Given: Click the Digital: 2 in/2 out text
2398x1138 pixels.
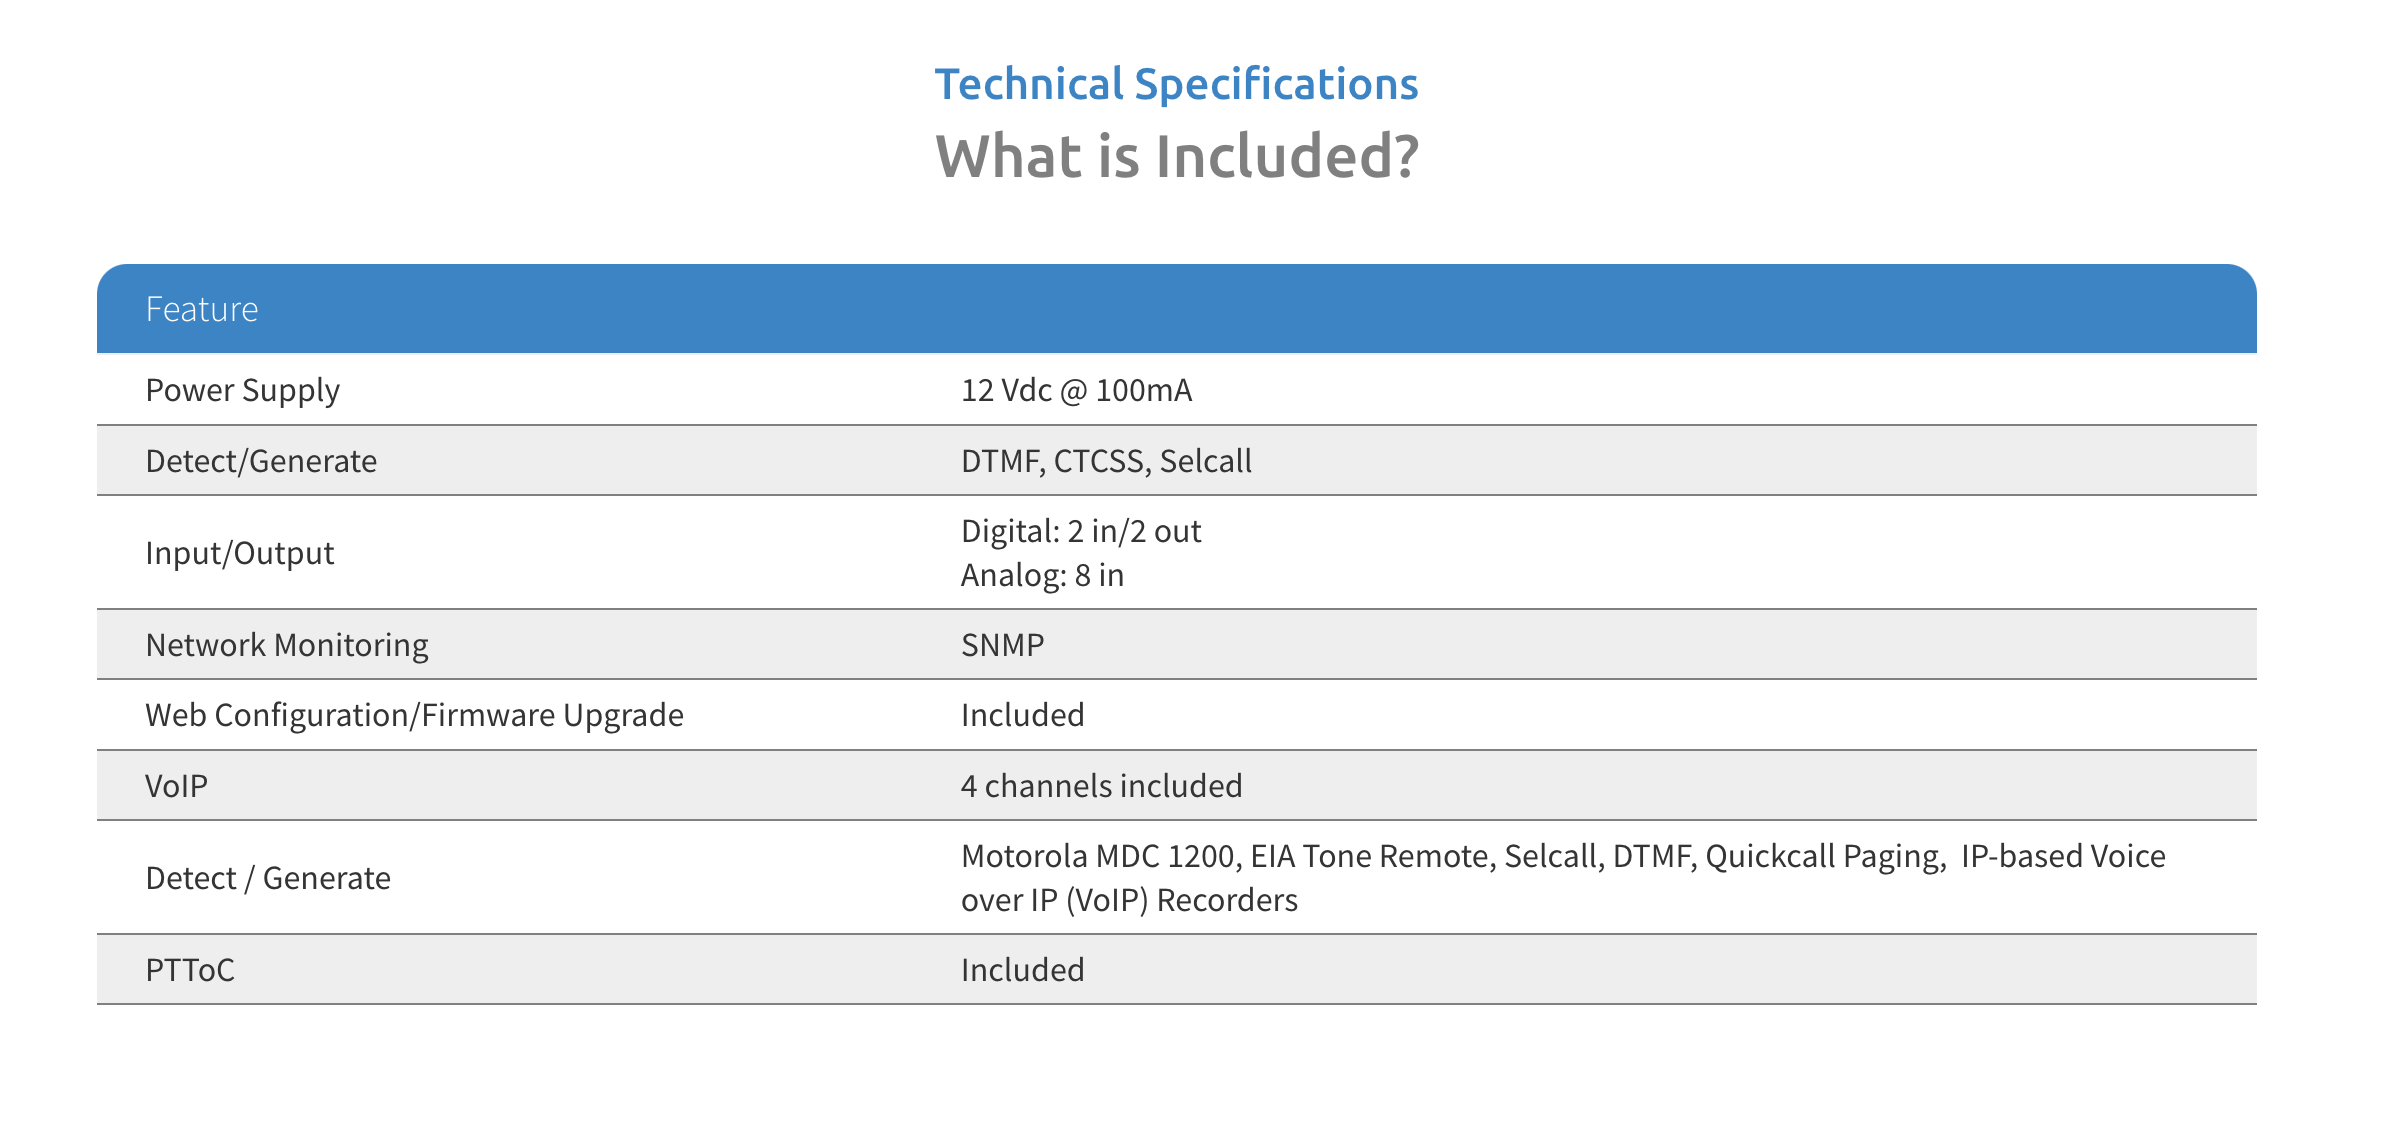Looking at the screenshot, I should coord(1080,531).
